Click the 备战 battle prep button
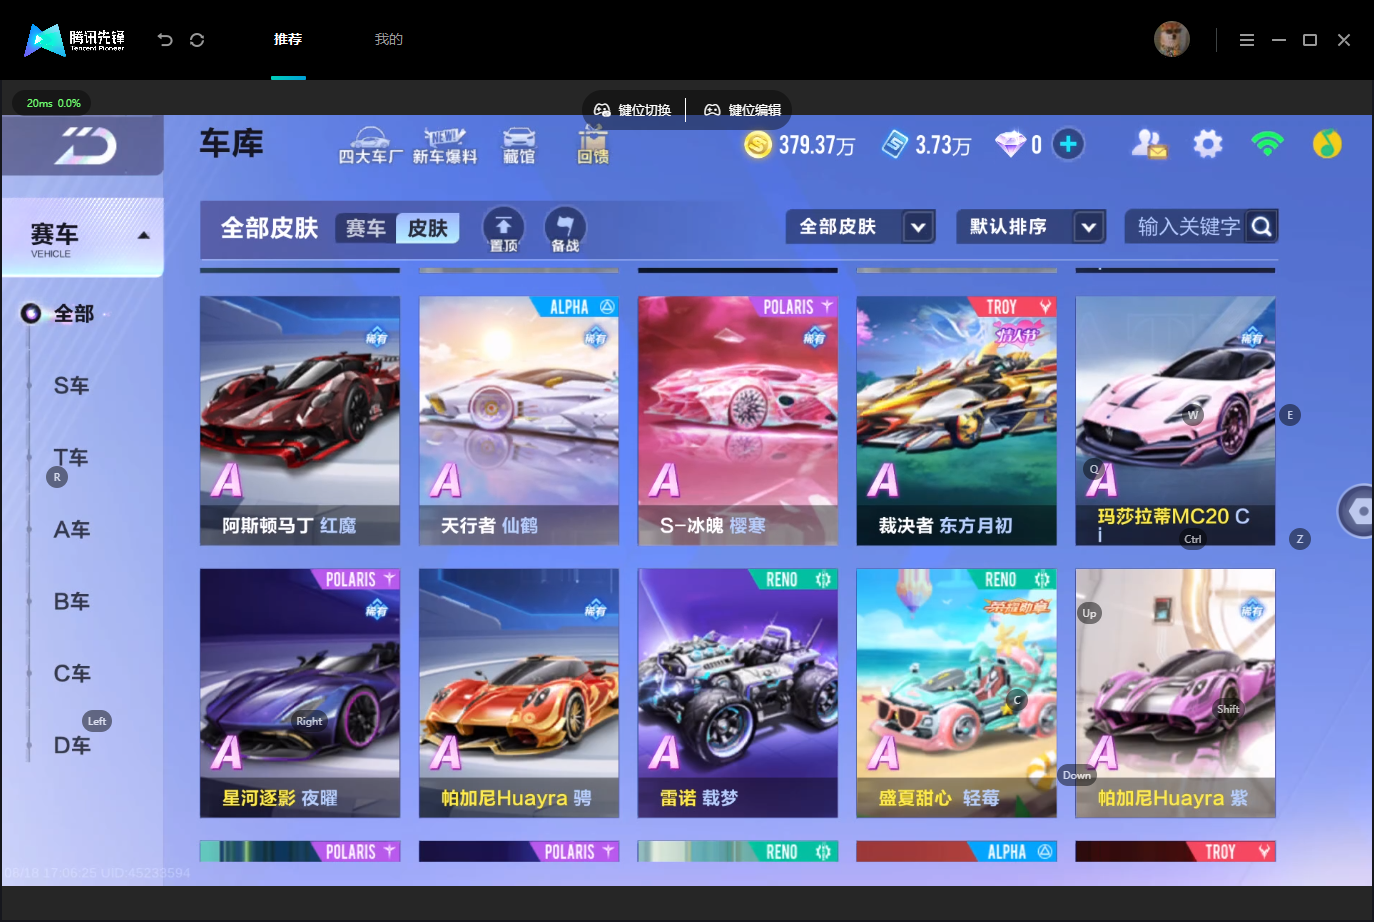Screen dimensions: 1374x922 (565, 229)
